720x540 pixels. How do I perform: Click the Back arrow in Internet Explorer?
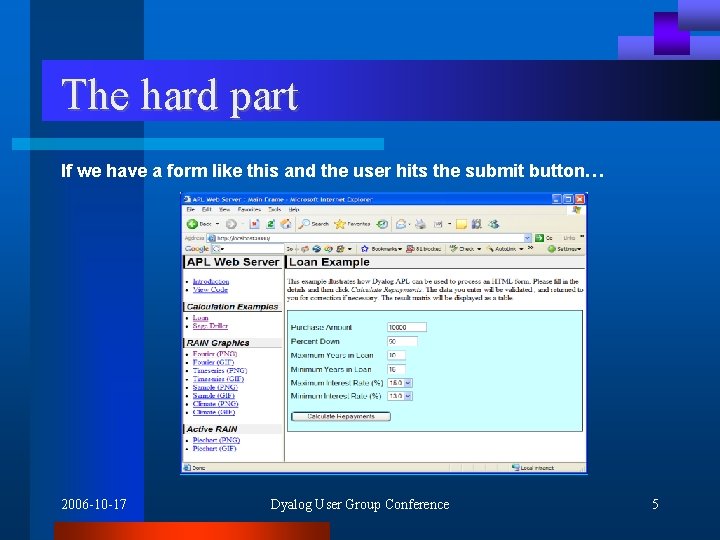[x=192, y=224]
